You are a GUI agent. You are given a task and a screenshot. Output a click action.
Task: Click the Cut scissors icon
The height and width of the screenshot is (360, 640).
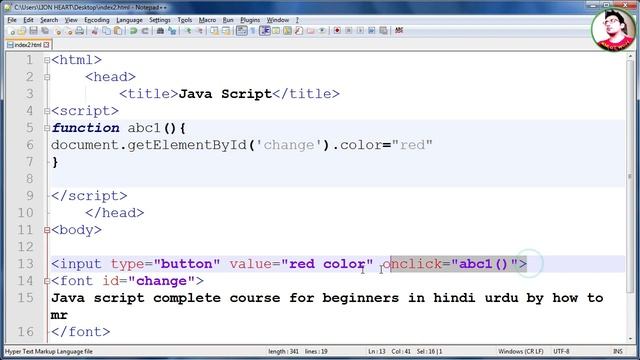pos(95,31)
